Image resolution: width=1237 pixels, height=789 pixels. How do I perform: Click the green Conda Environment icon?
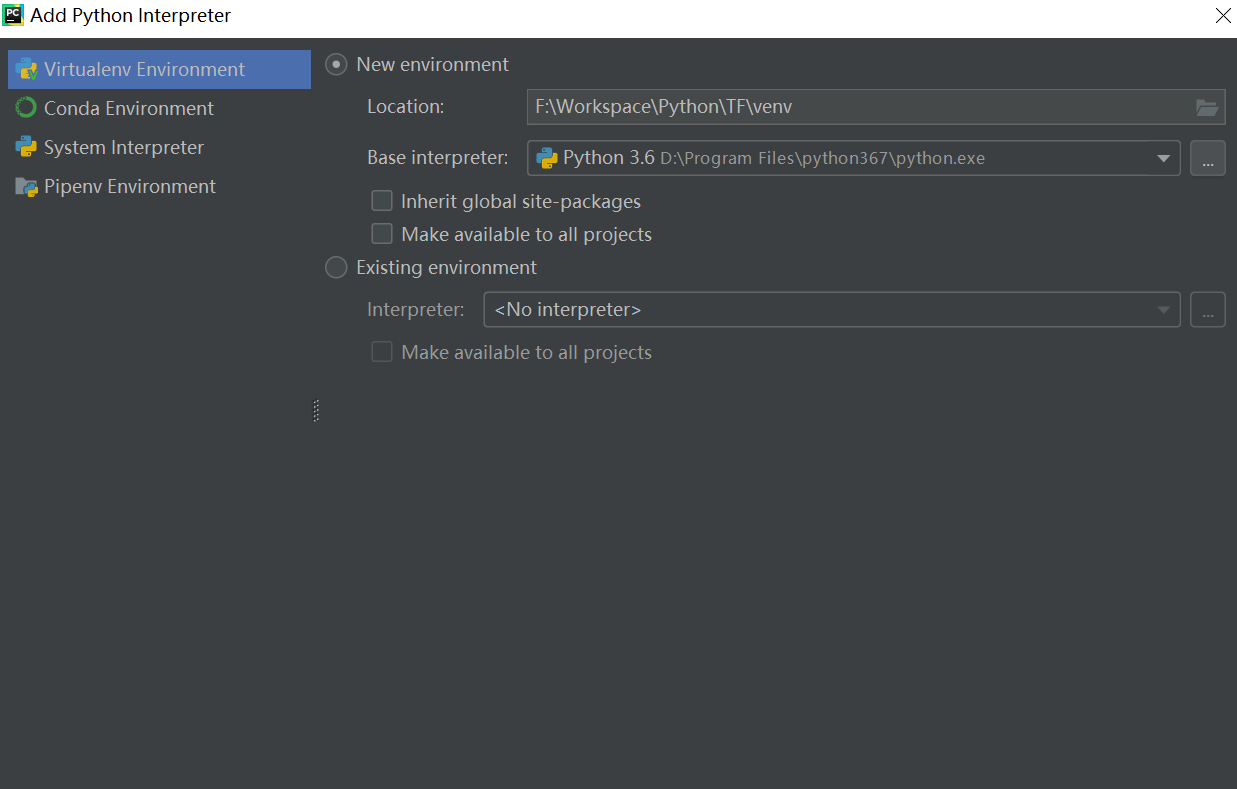(26, 108)
